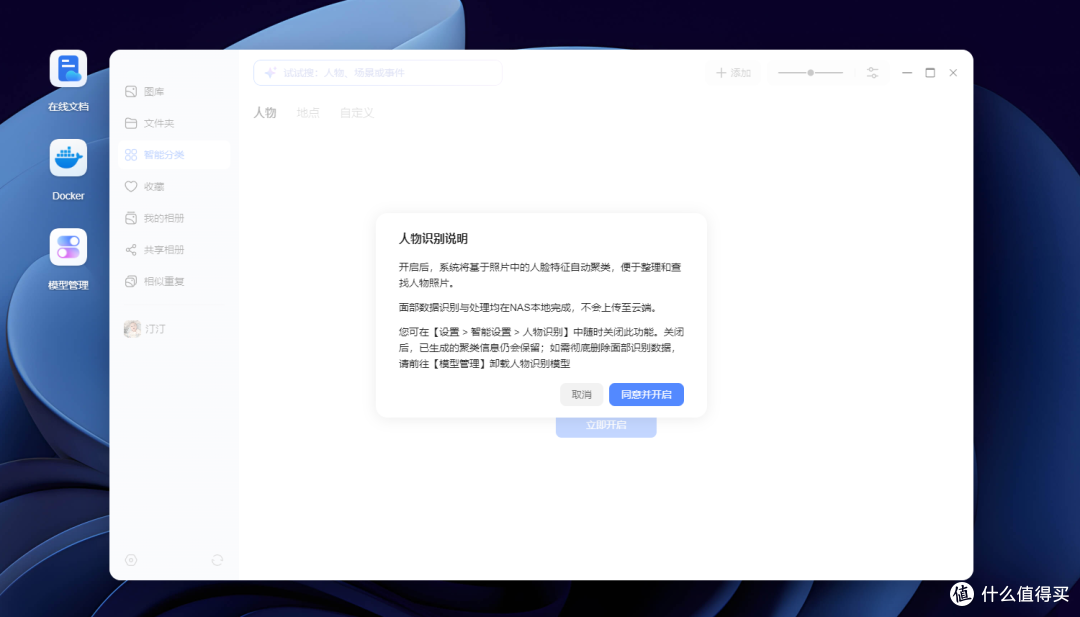Click the sparkle AI search icon
This screenshot has height=617, width=1080.
(x=271, y=73)
